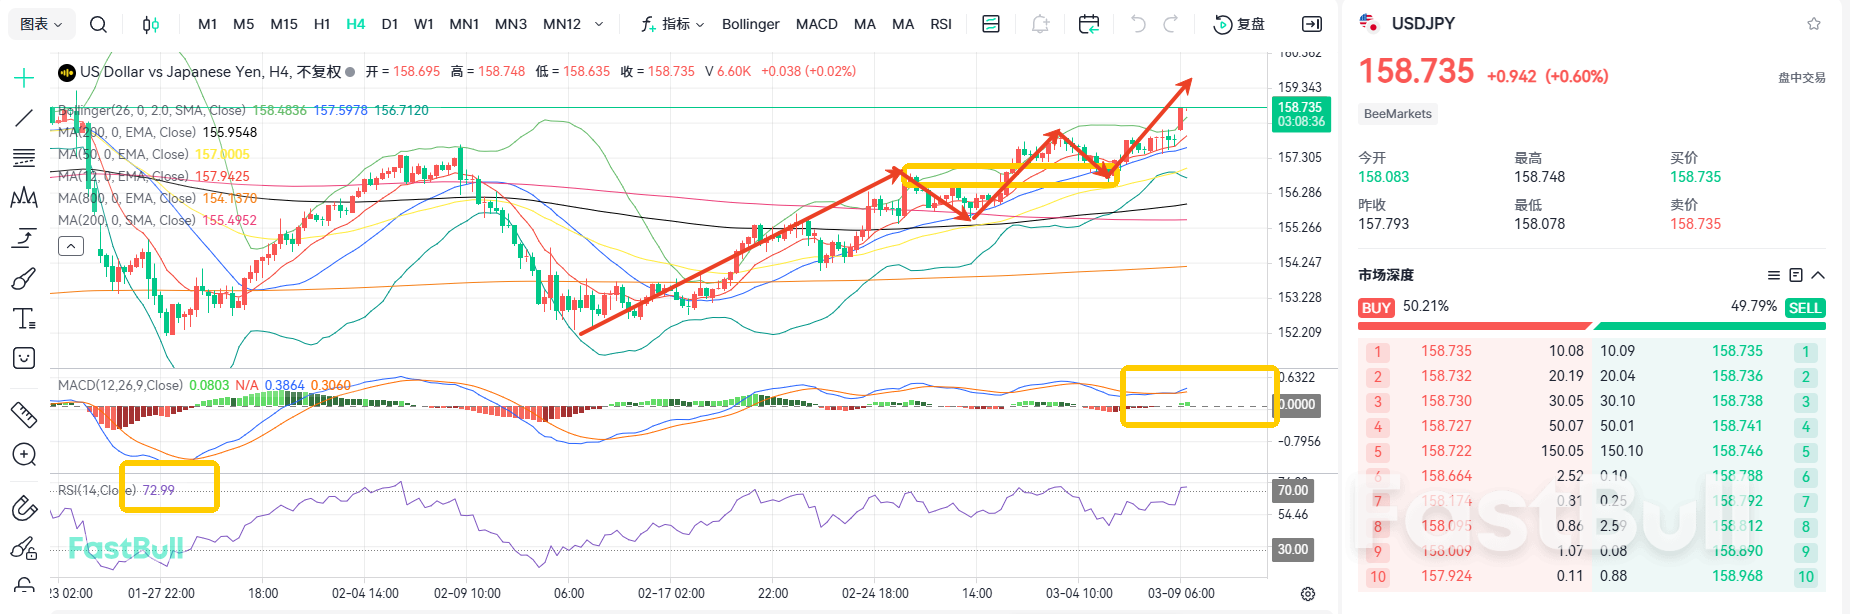The width and height of the screenshot is (1850, 614).
Task: Switch to W1 timeframe
Action: pyautogui.click(x=424, y=24)
